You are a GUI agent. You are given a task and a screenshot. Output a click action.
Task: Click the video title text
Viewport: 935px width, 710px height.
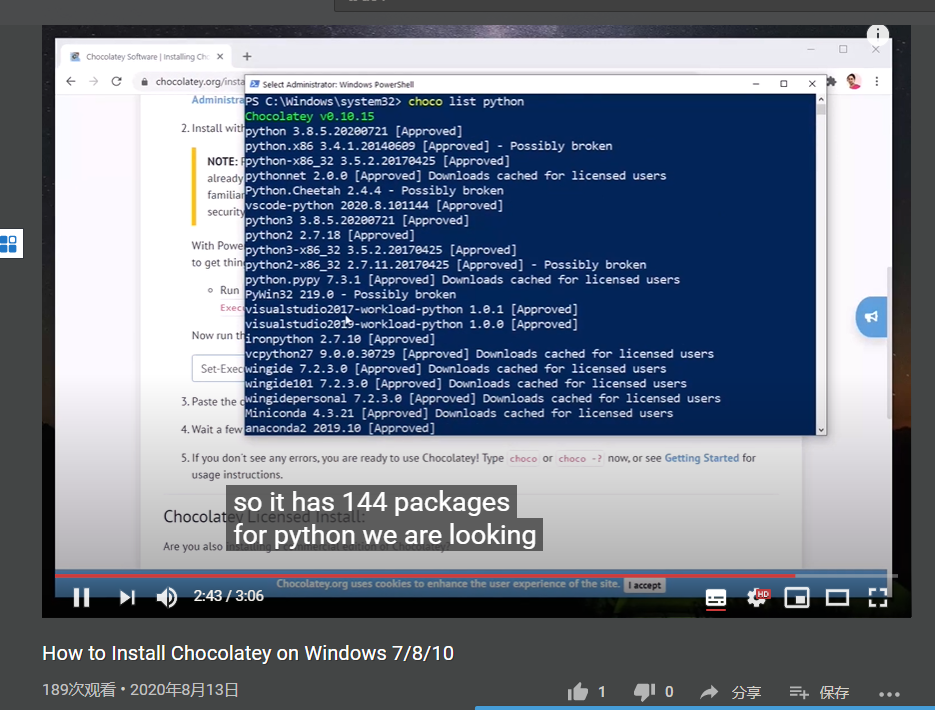(x=247, y=653)
